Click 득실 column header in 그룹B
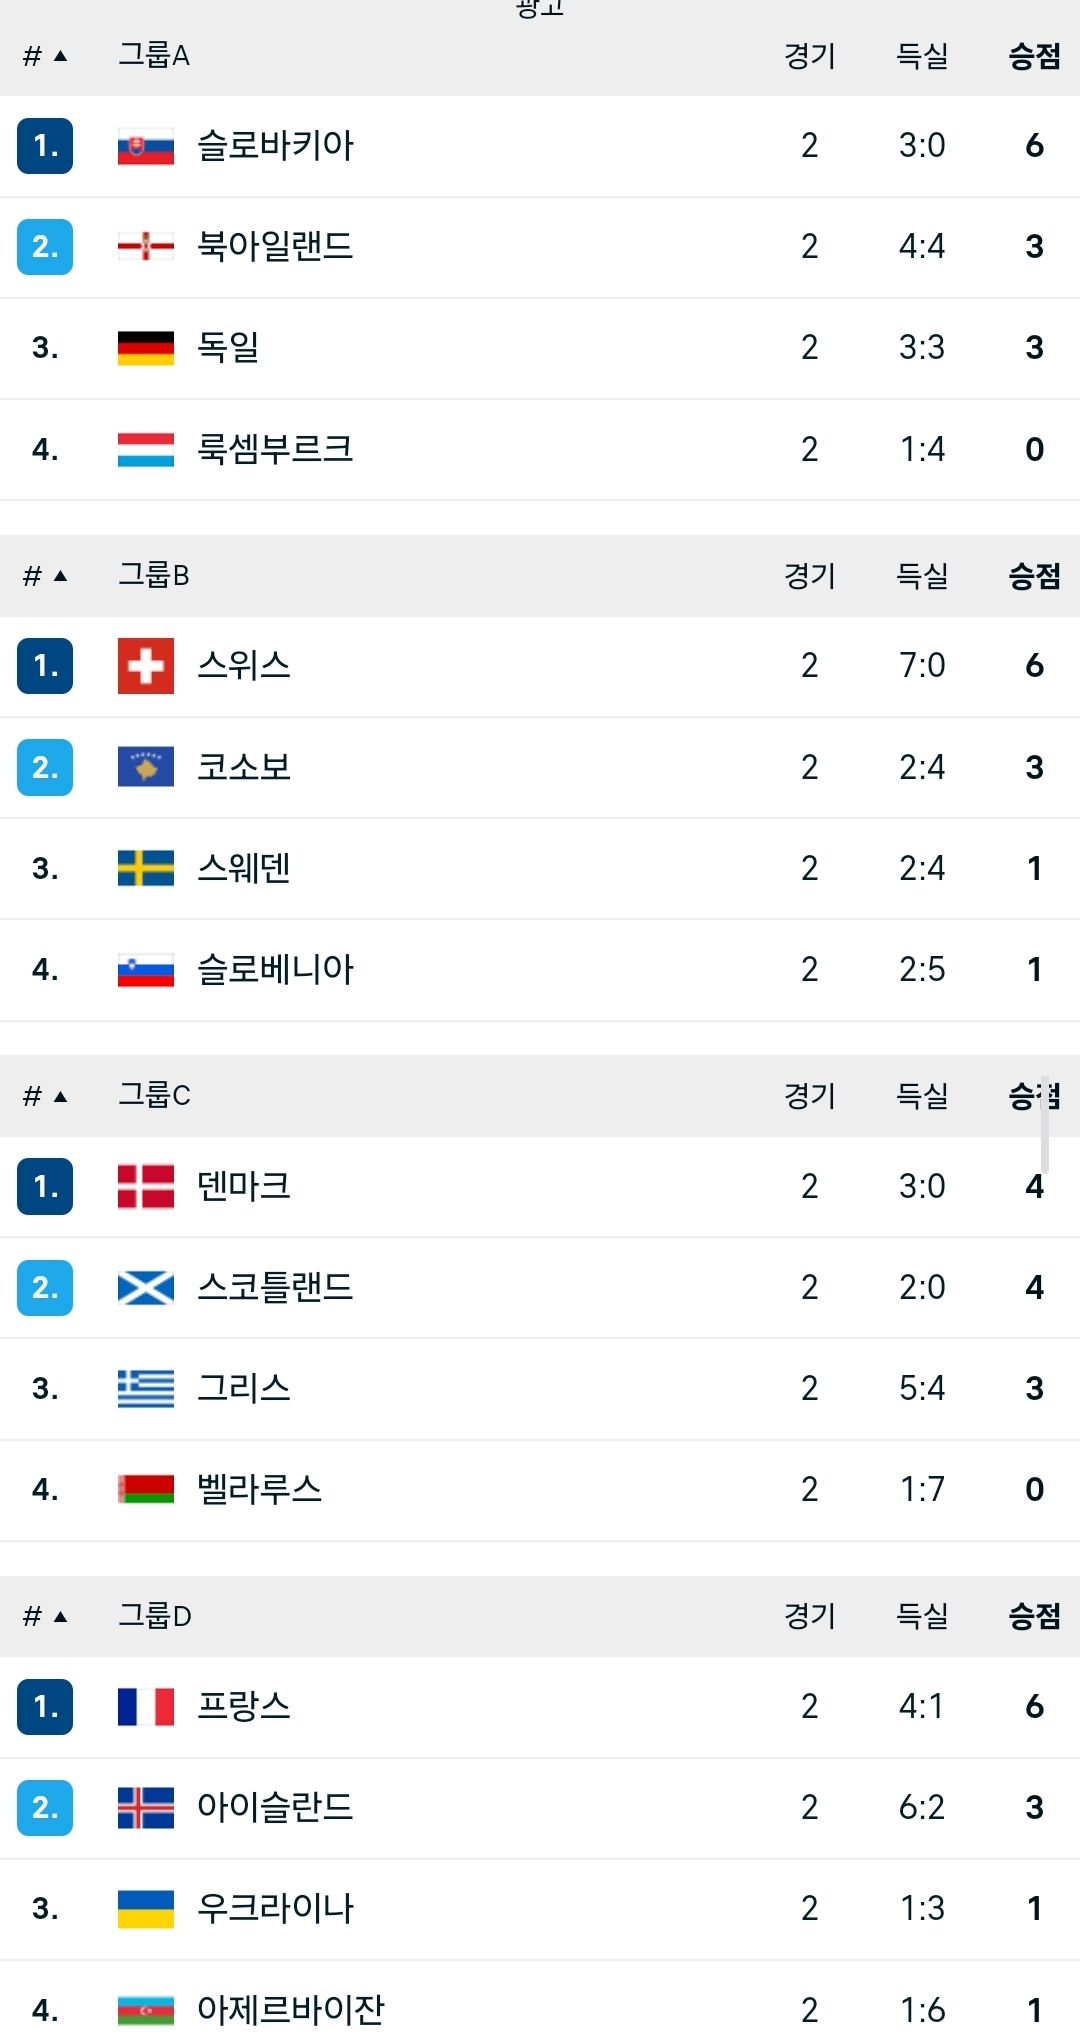Image resolution: width=1080 pixels, height=2043 pixels. pyautogui.click(x=921, y=576)
